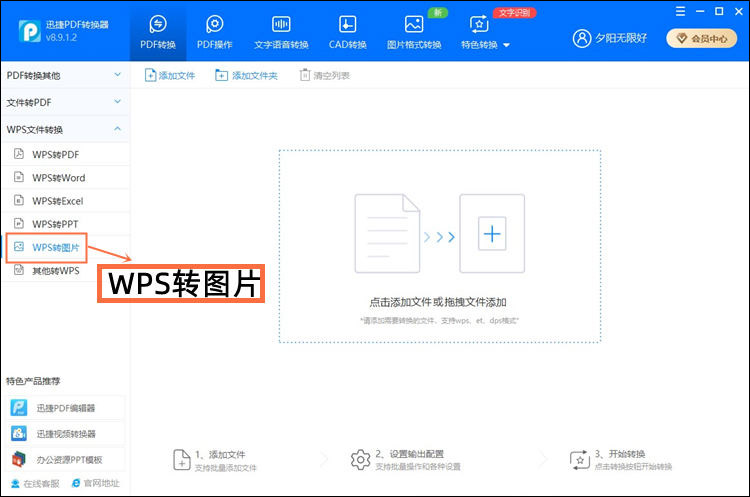The height and width of the screenshot is (497, 750).
Task: Click the plus add-file box
Action: click(492, 233)
